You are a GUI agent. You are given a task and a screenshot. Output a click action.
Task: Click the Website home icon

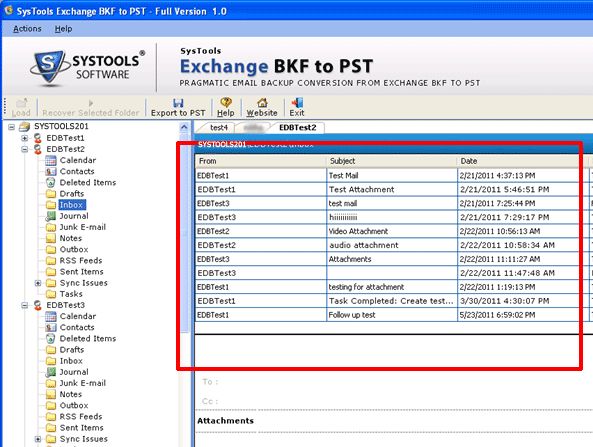[x=262, y=102]
